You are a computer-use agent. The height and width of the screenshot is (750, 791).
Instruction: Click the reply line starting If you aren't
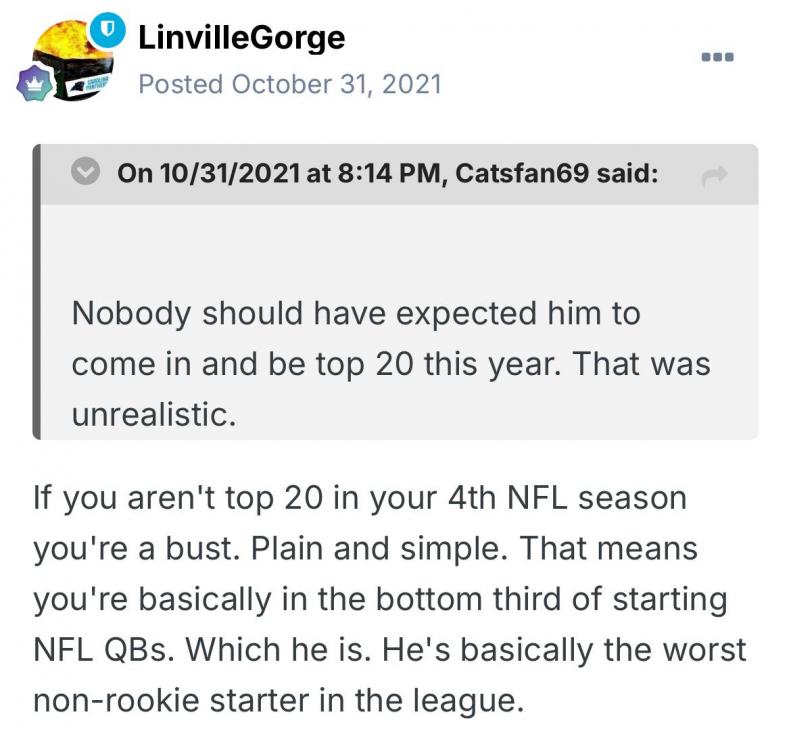pyautogui.click(x=360, y=497)
